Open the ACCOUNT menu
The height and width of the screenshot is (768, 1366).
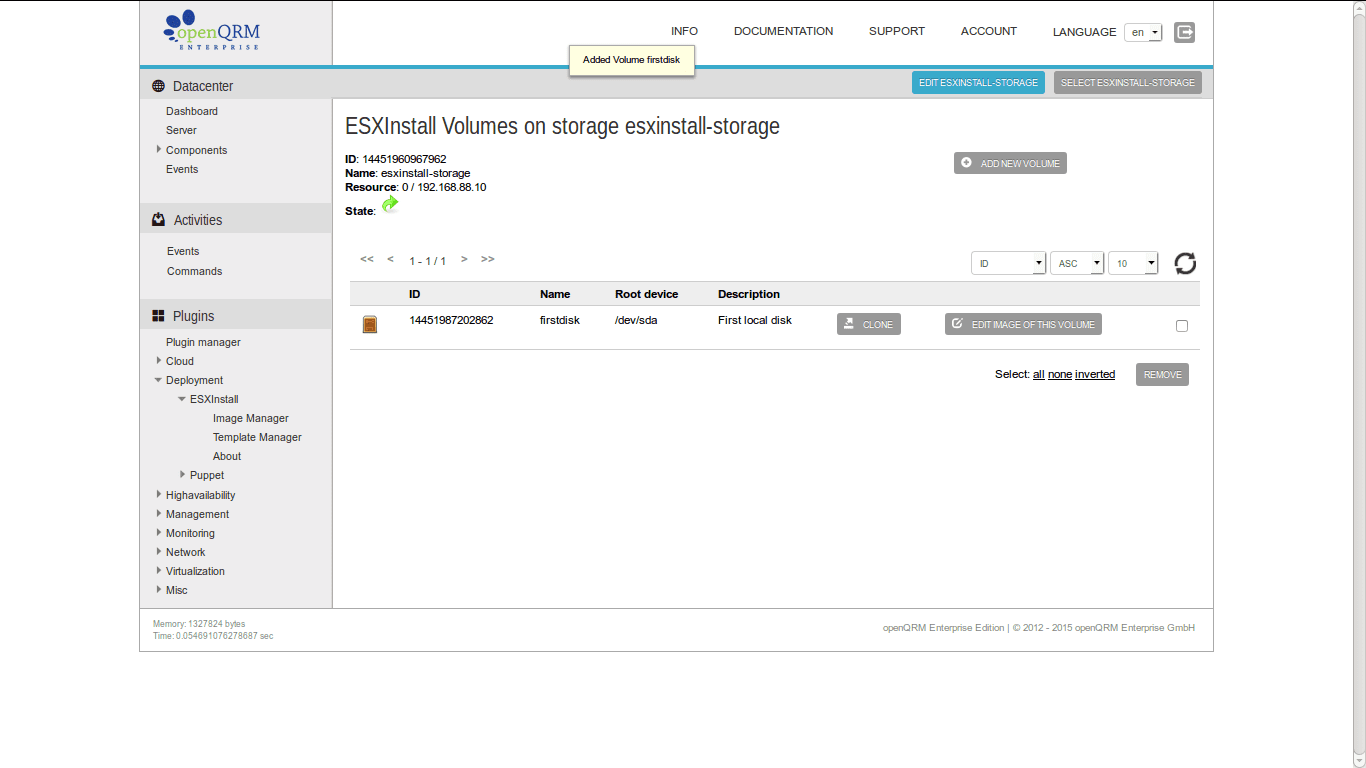989,31
